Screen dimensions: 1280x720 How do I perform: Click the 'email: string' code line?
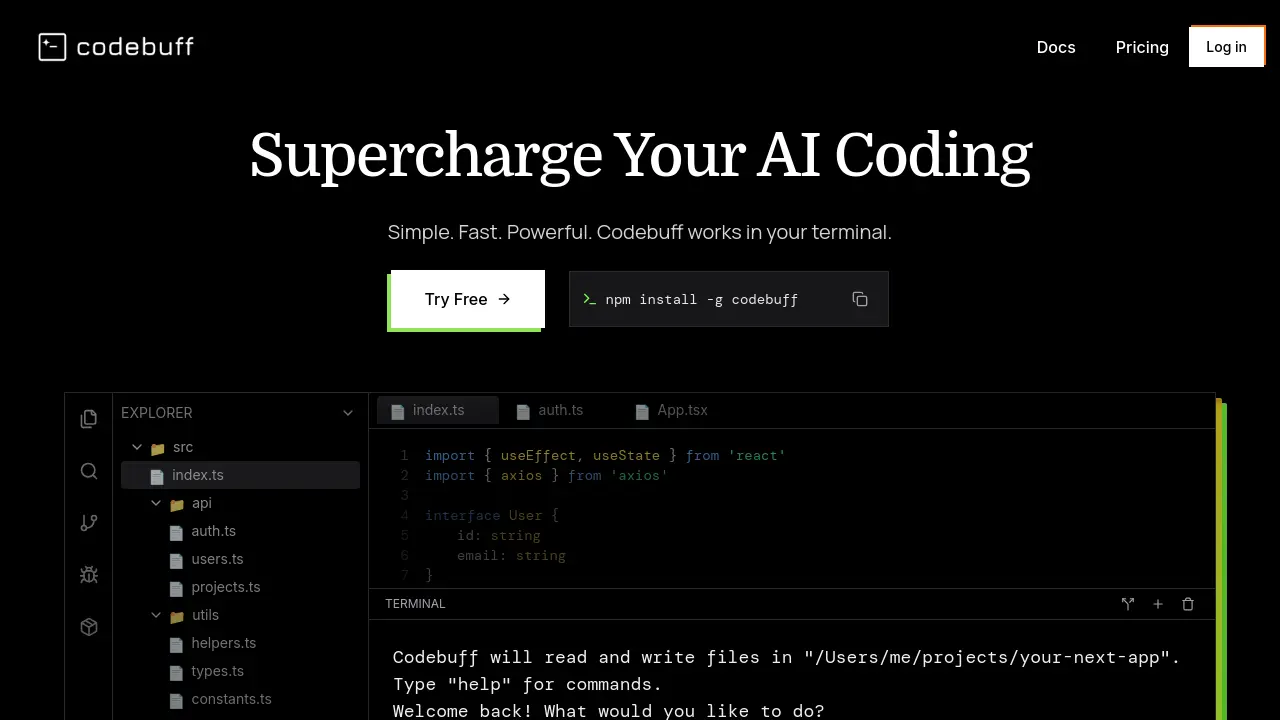(x=511, y=555)
